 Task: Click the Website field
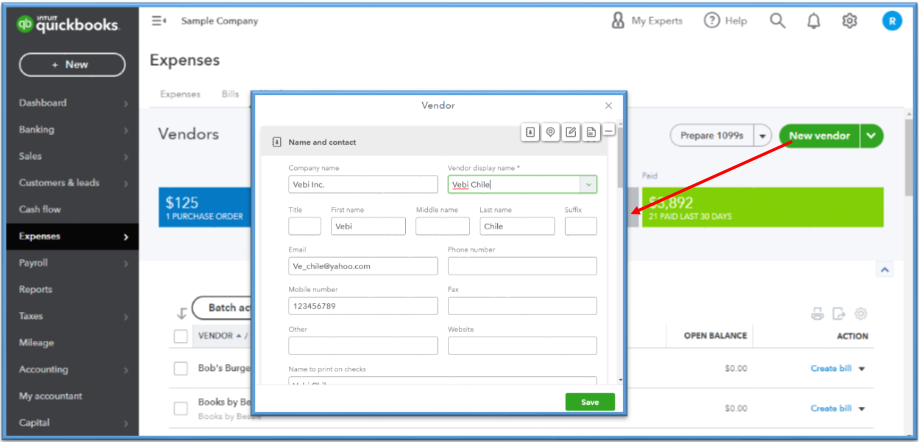coord(522,345)
